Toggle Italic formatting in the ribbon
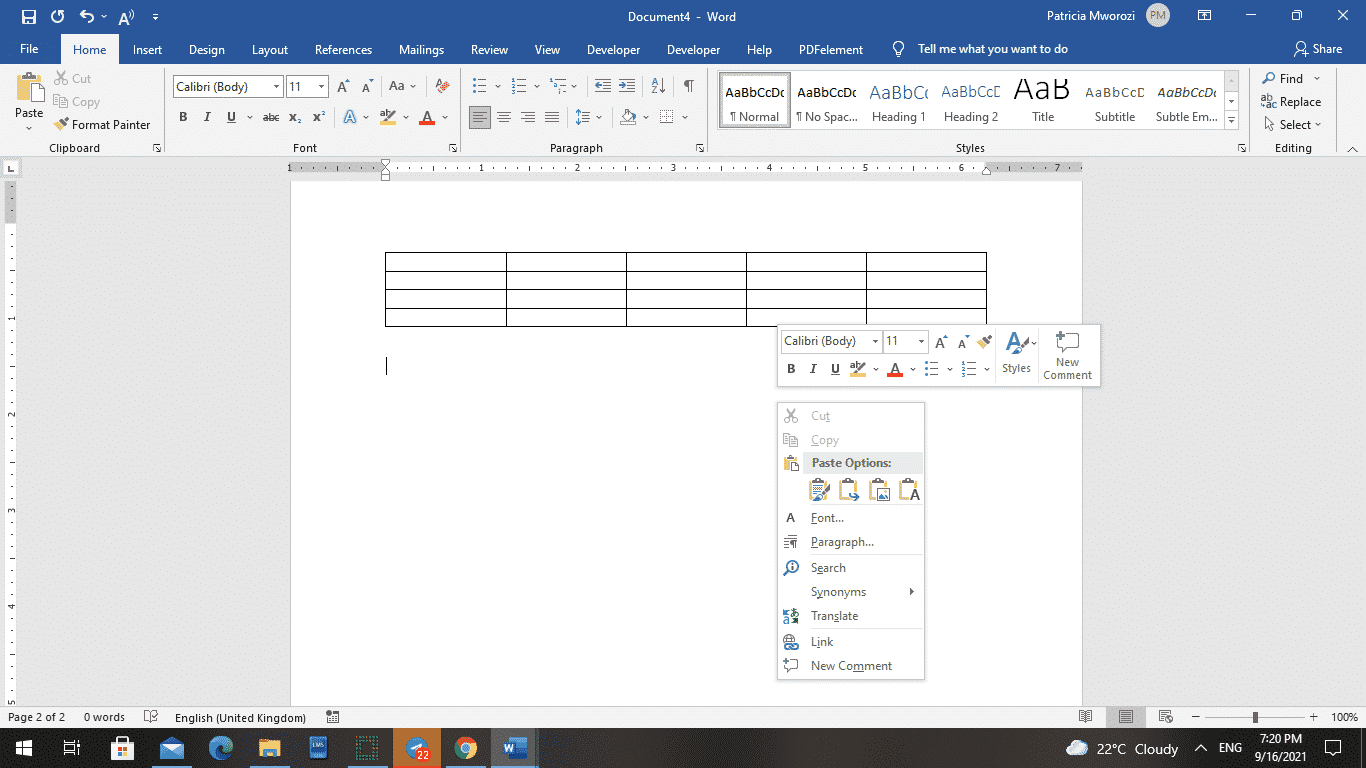 [x=207, y=117]
